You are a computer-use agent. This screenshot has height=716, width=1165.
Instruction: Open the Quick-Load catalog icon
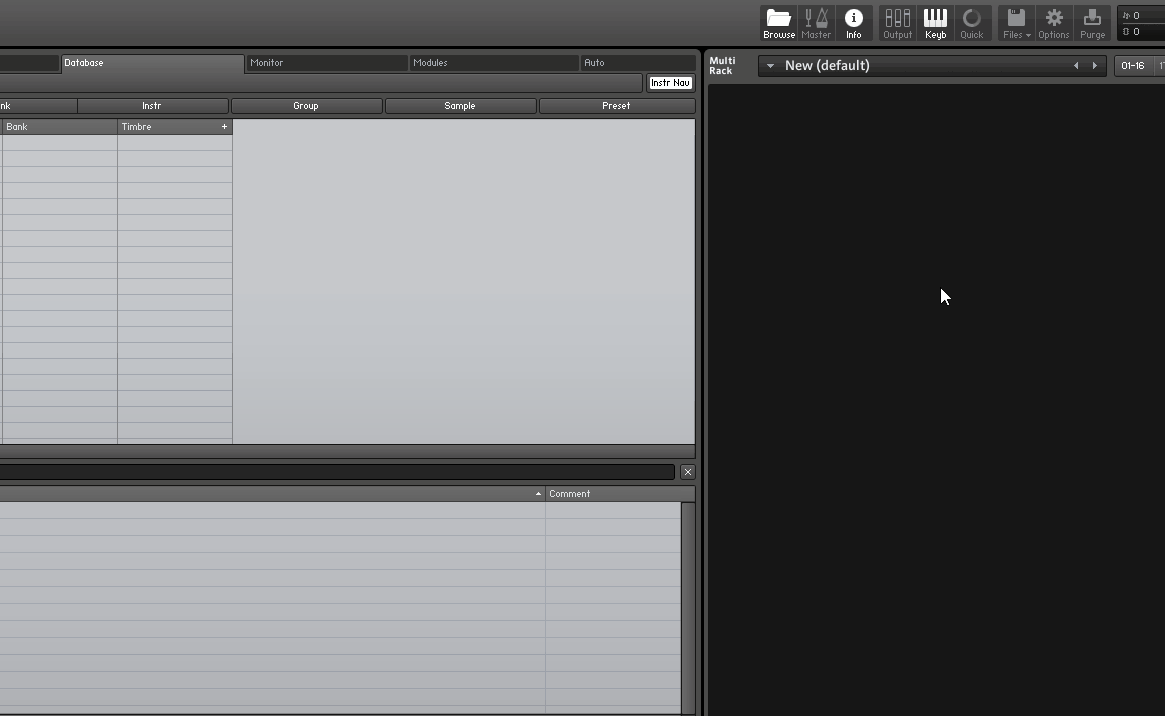coord(972,22)
